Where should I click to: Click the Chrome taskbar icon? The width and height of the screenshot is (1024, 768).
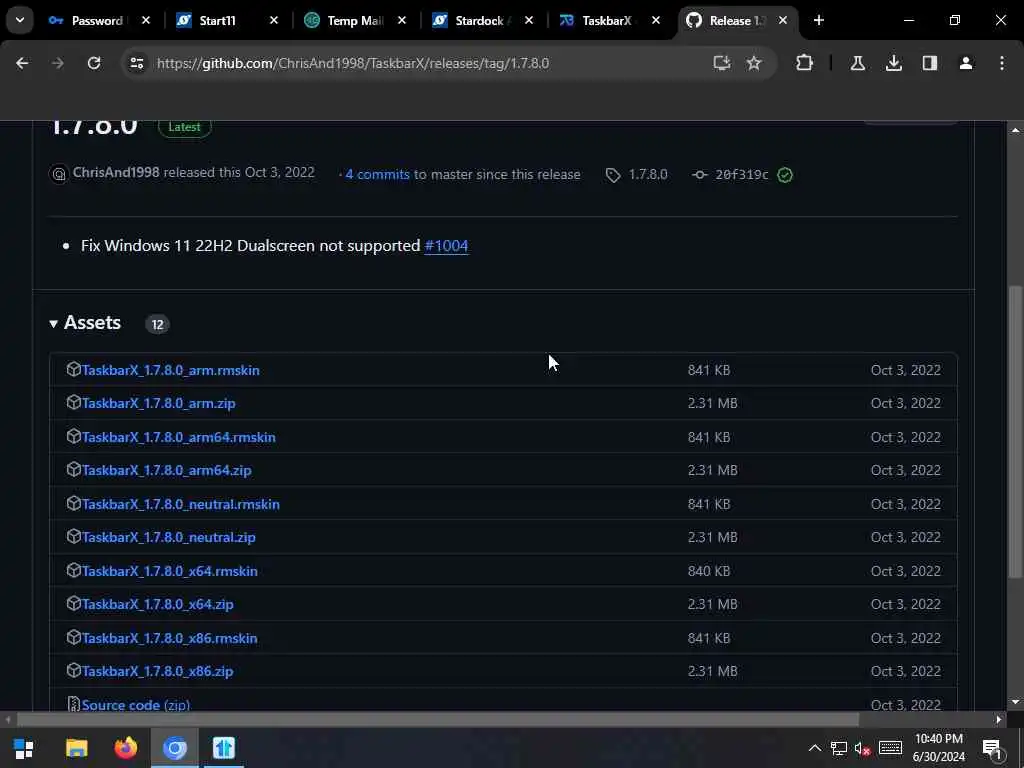point(174,748)
